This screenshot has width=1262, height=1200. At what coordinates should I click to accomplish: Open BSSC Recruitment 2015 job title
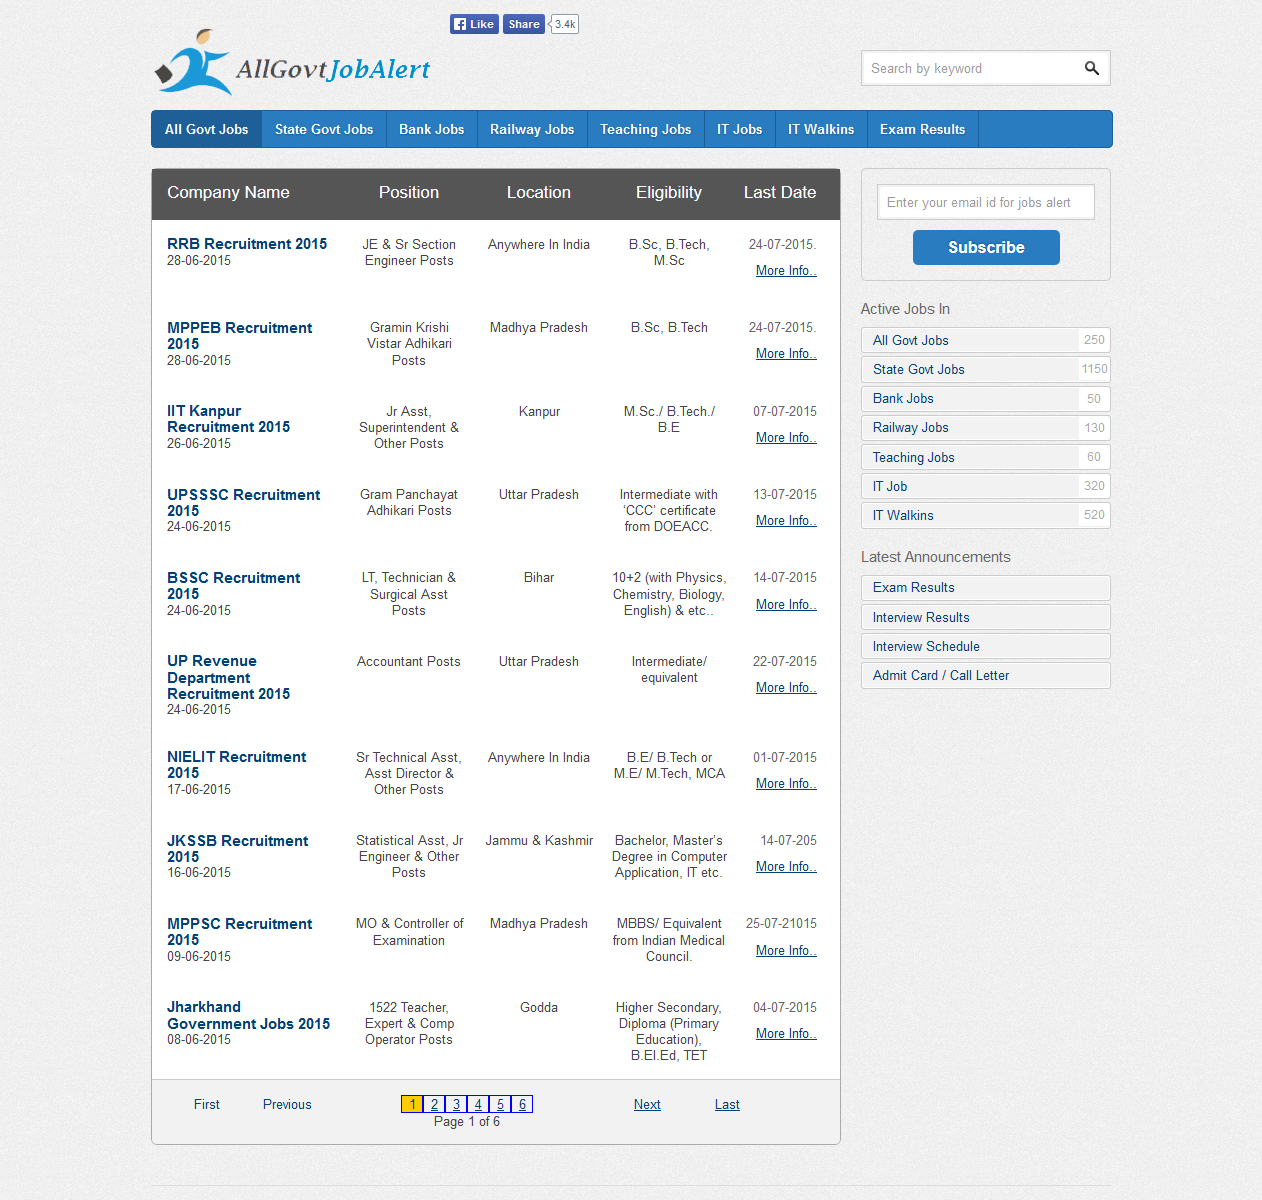(x=234, y=586)
